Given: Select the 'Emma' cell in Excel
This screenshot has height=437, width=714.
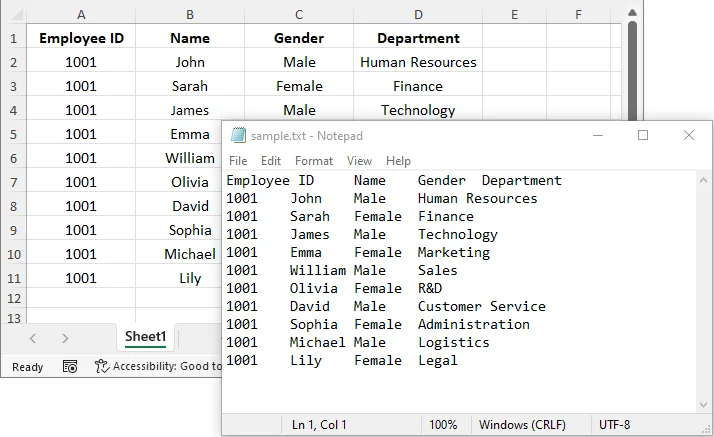Looking at the screenshot, I should (178, 134).
